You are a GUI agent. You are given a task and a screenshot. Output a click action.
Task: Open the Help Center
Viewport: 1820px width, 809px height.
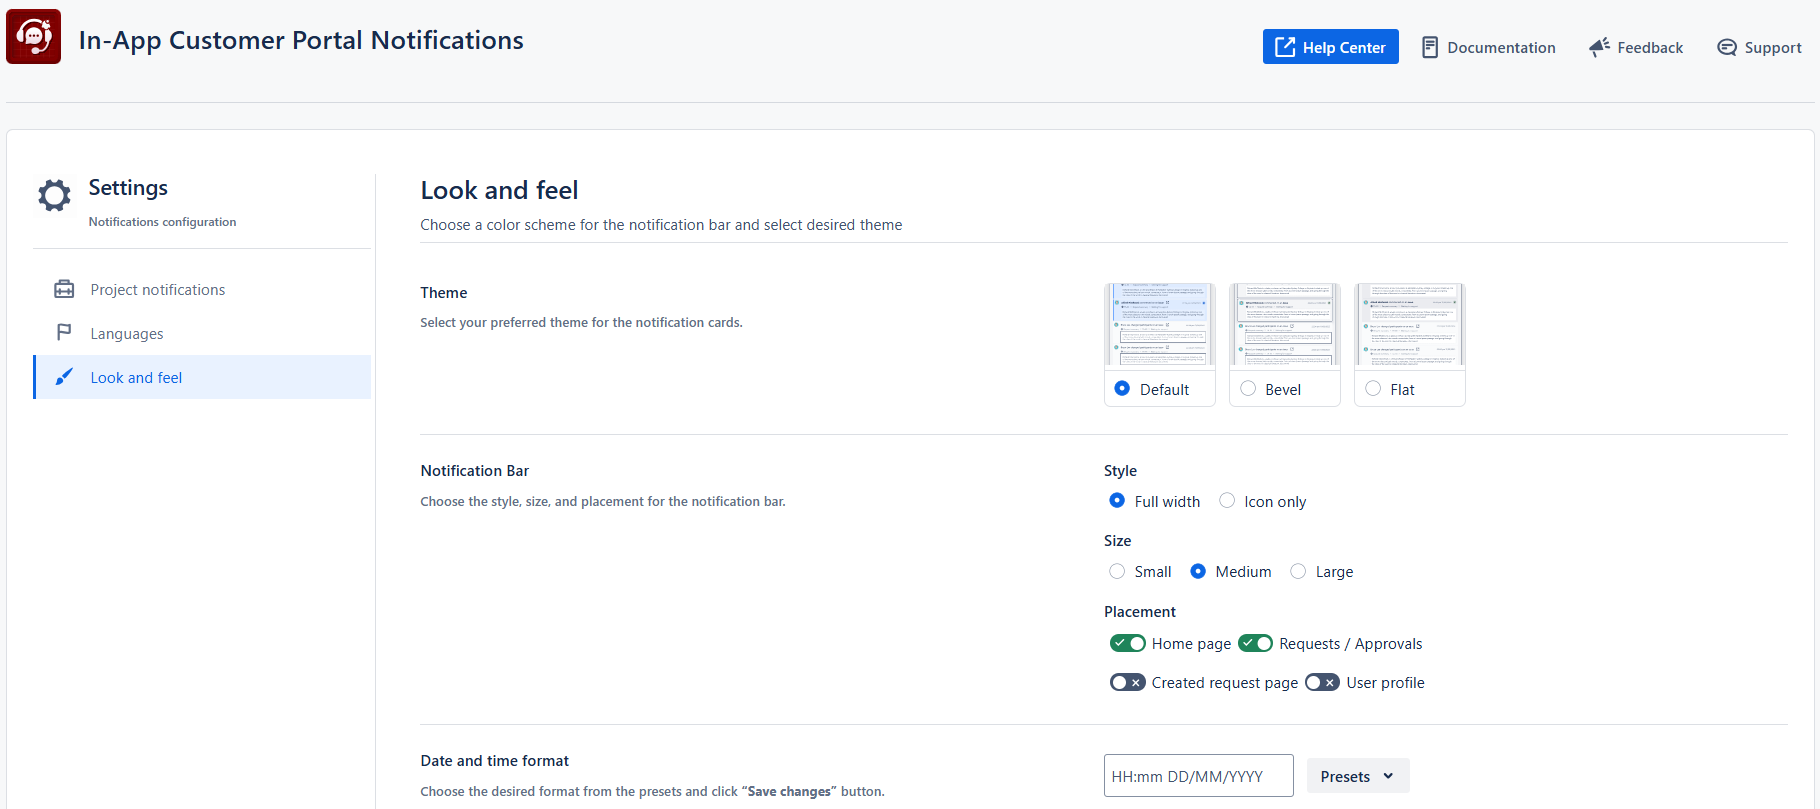[x=1331, y=47]
